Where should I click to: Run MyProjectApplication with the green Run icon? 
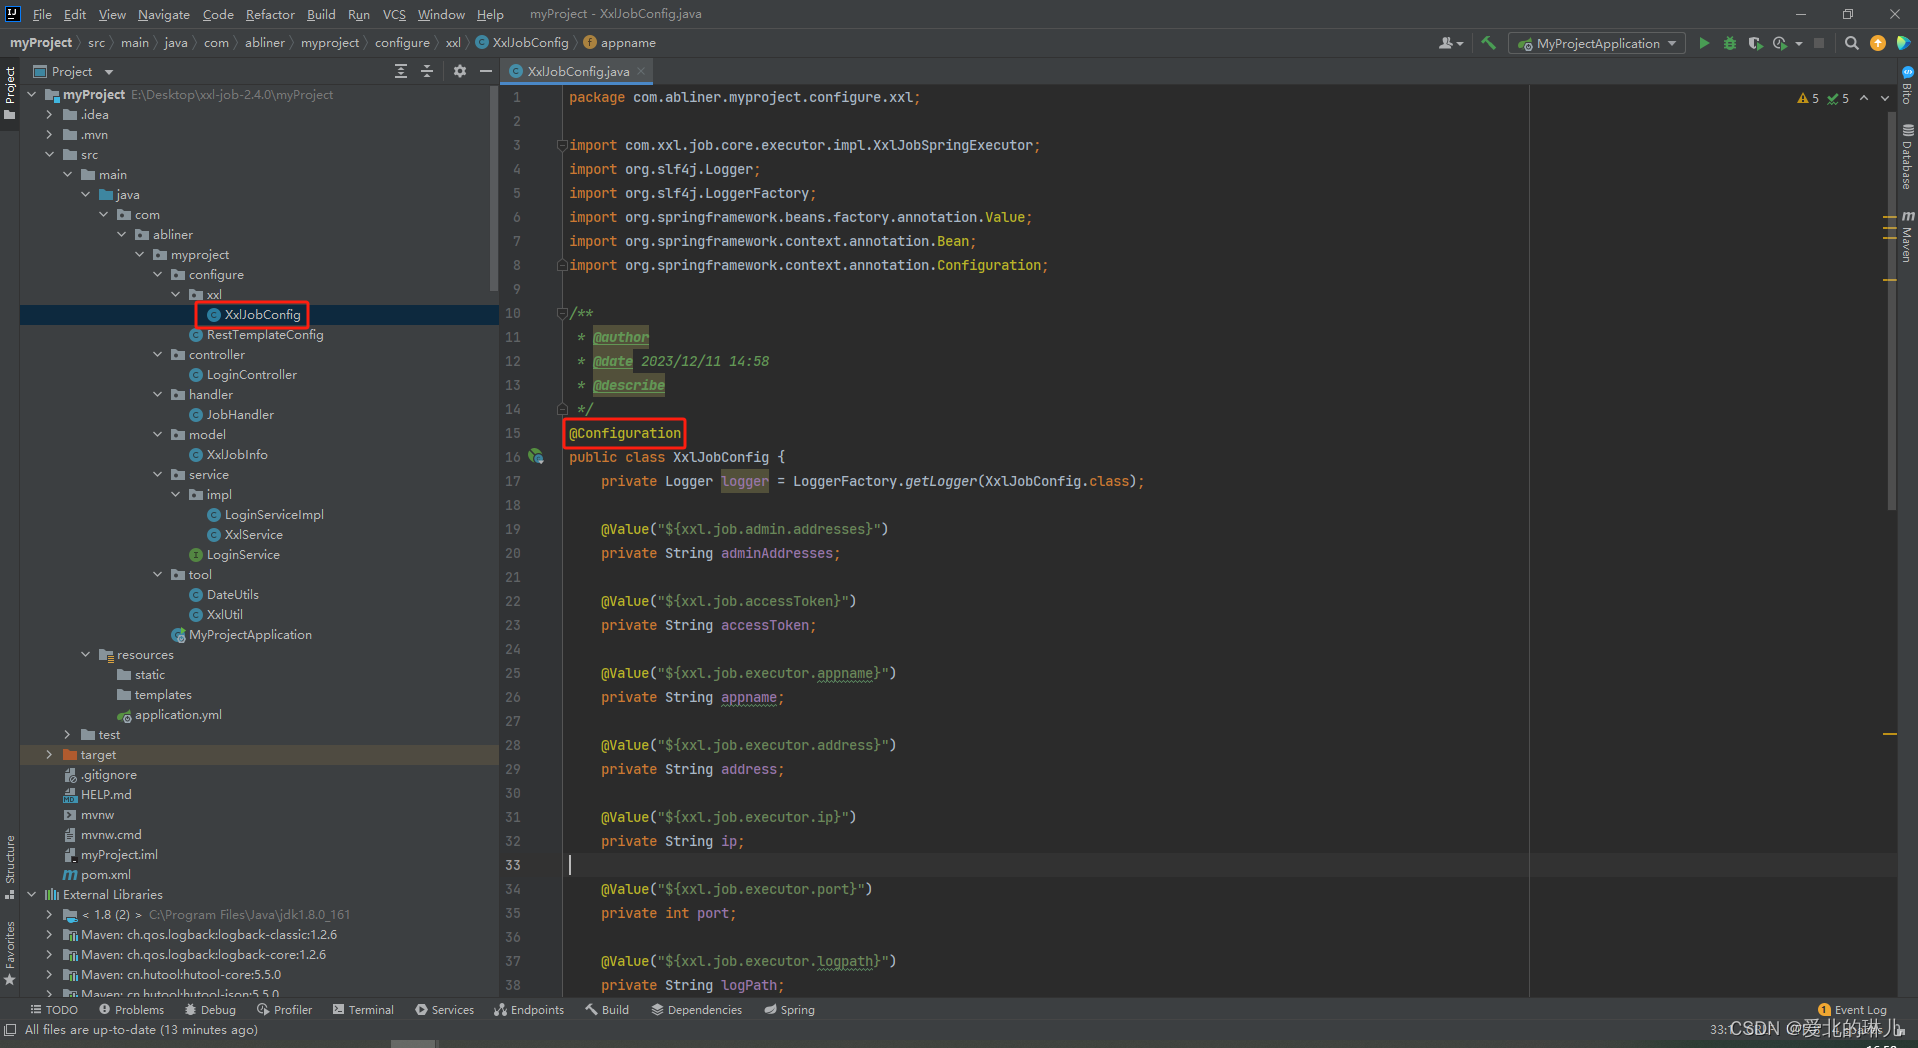[x=1704, y=43]
